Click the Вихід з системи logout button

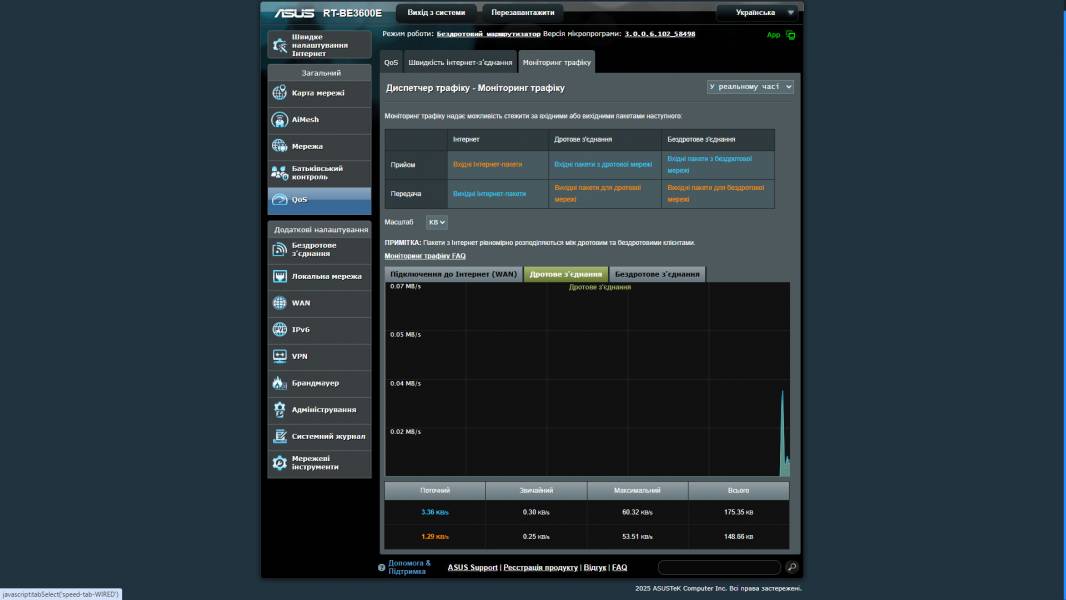pos(436,12)
